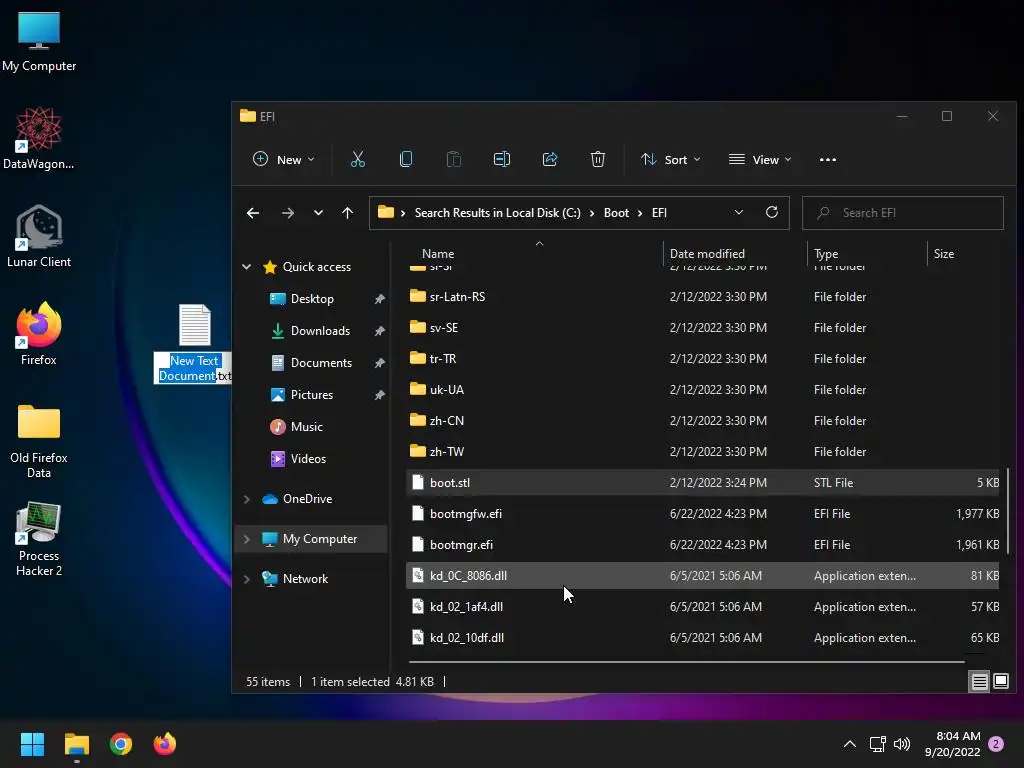Show hidden tray icons chevron
The image size is (1024, 768).
click(850, 744)
